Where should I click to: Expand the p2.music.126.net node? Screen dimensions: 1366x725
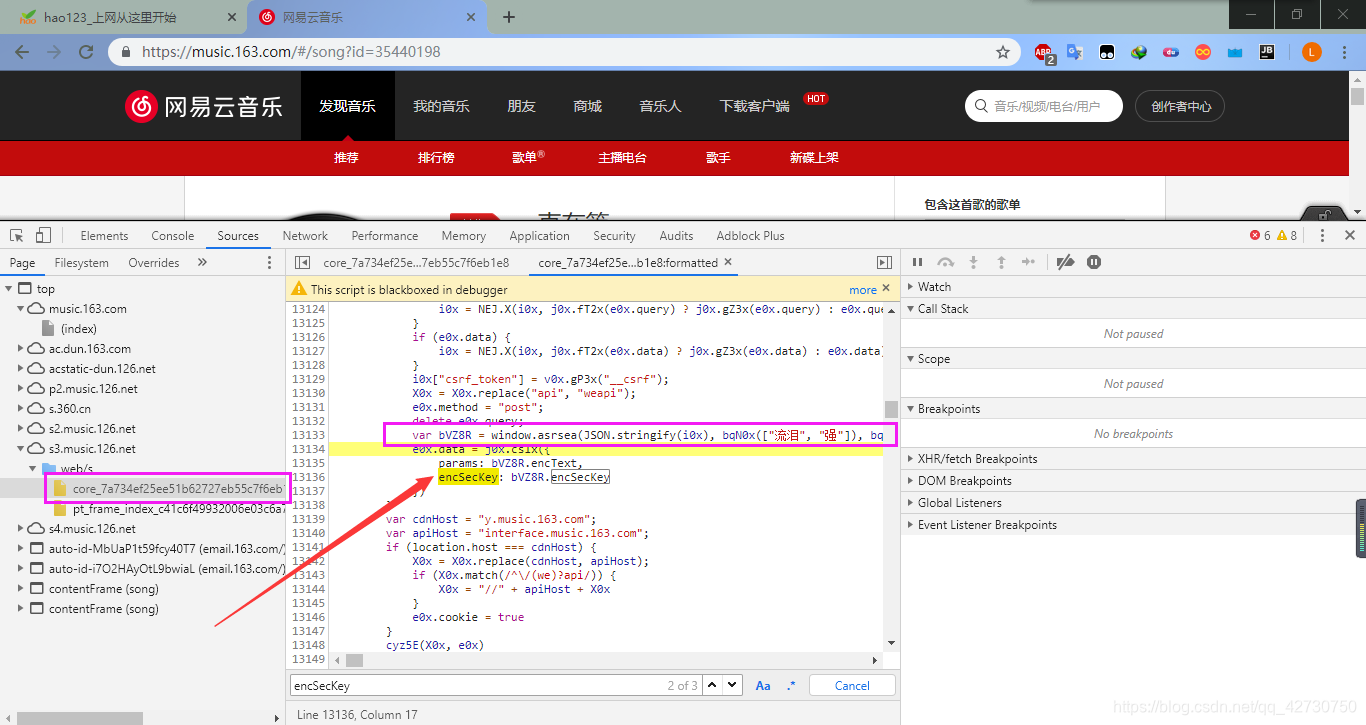(21, 389)
